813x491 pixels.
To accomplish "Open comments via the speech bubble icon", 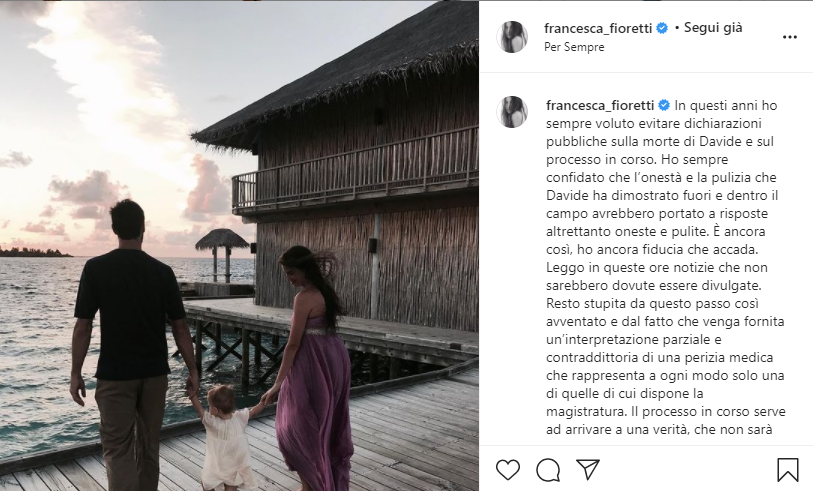I will pos(548,469).
